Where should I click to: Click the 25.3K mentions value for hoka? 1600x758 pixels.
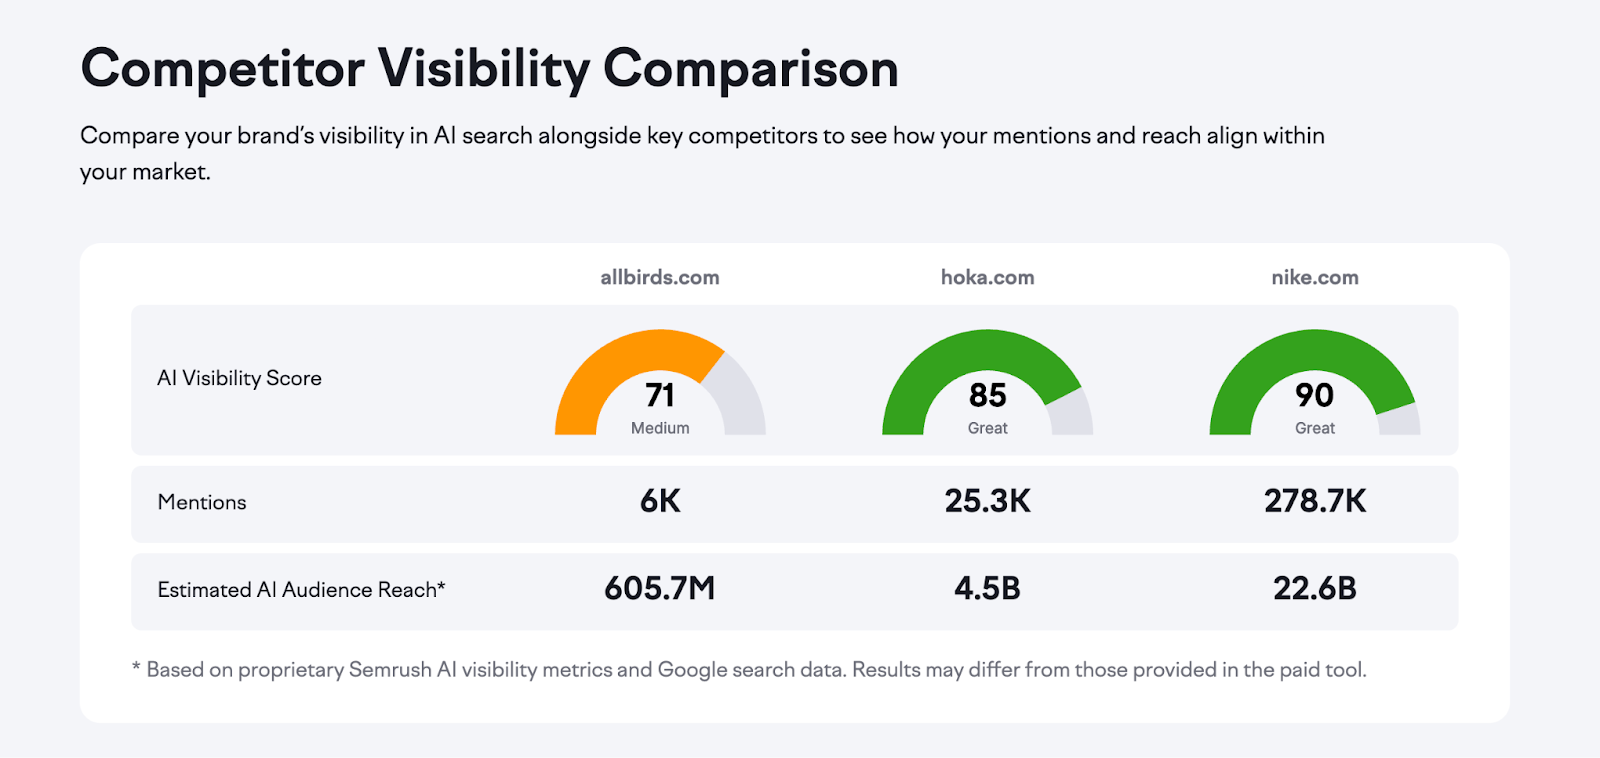coord(987,502)
